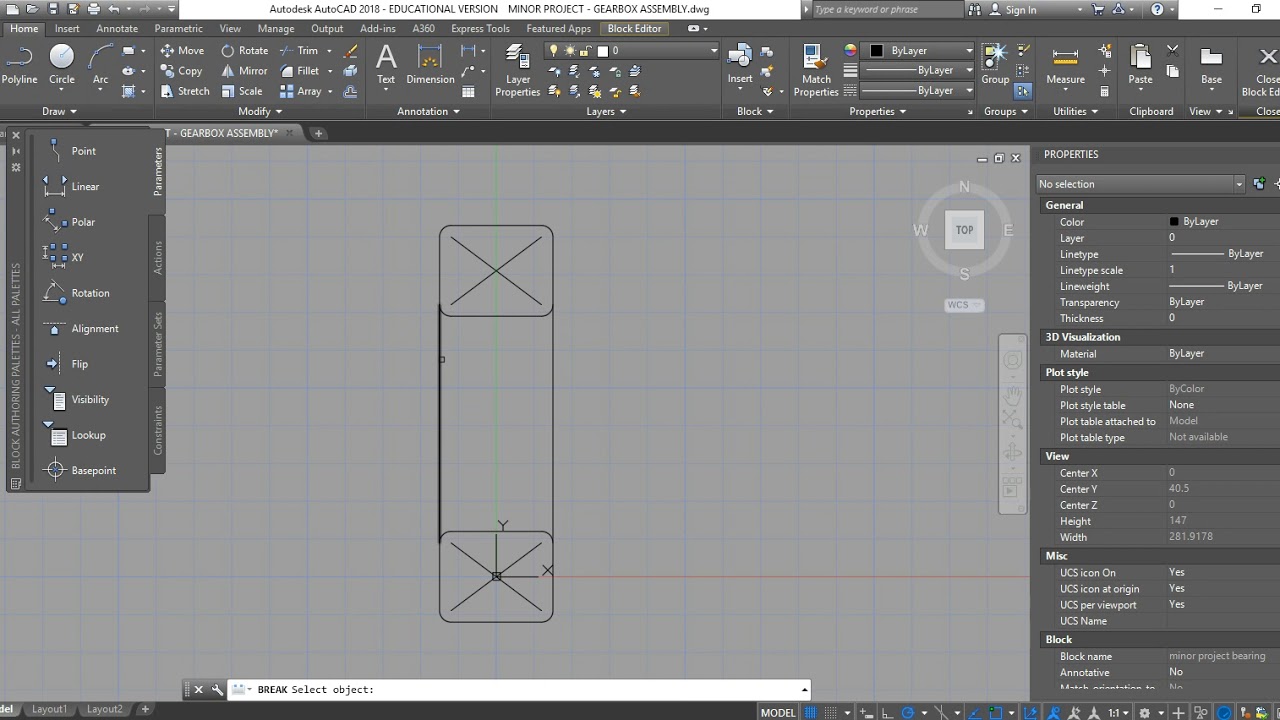
Task: Switch to the Insert ribbon tab
Action: point(67,28)
